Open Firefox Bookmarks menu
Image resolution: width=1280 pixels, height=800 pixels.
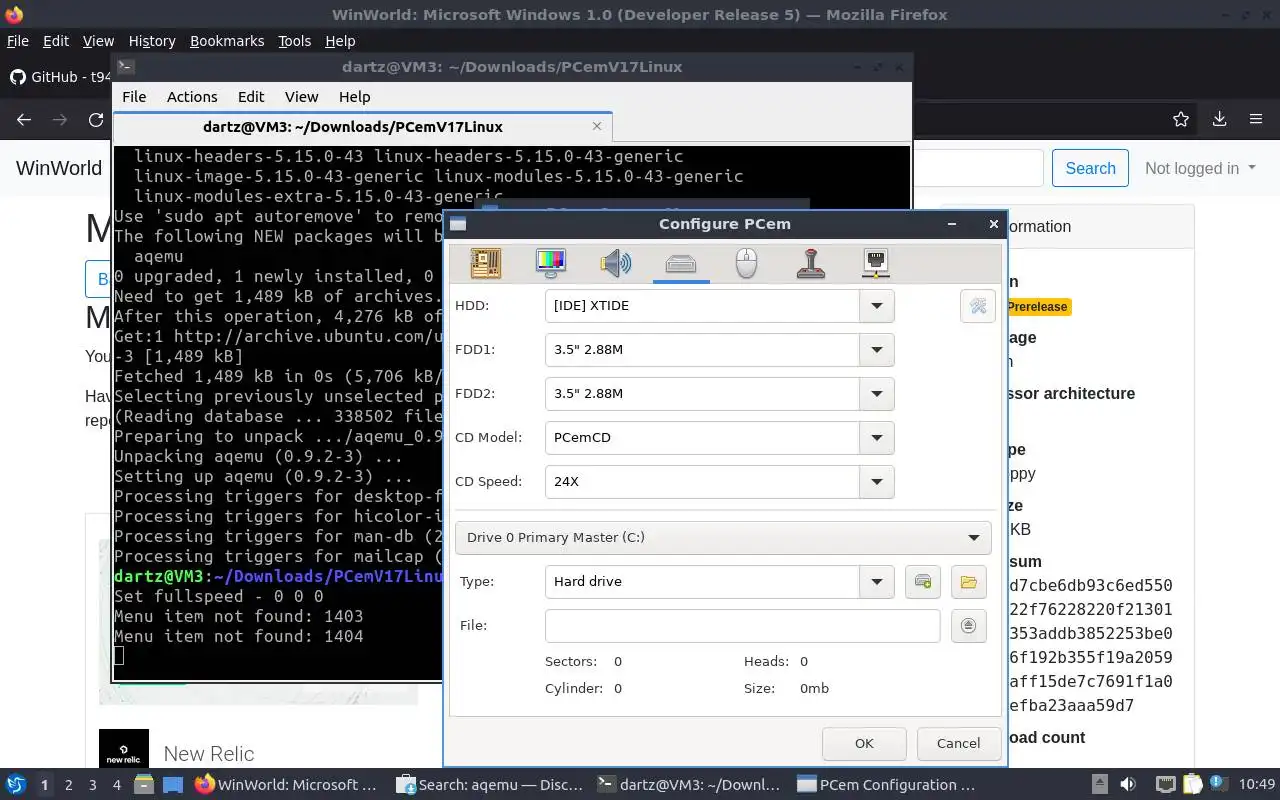pyautogui.click(x=227, y=41)
